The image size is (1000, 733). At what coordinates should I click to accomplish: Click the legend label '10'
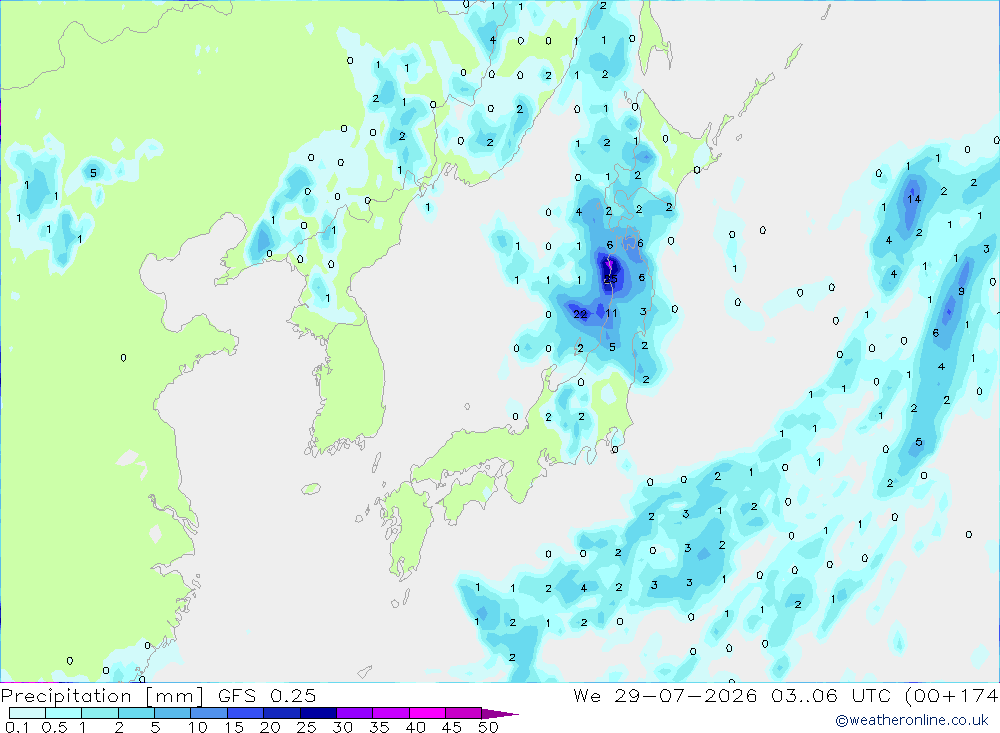point(198,727)
